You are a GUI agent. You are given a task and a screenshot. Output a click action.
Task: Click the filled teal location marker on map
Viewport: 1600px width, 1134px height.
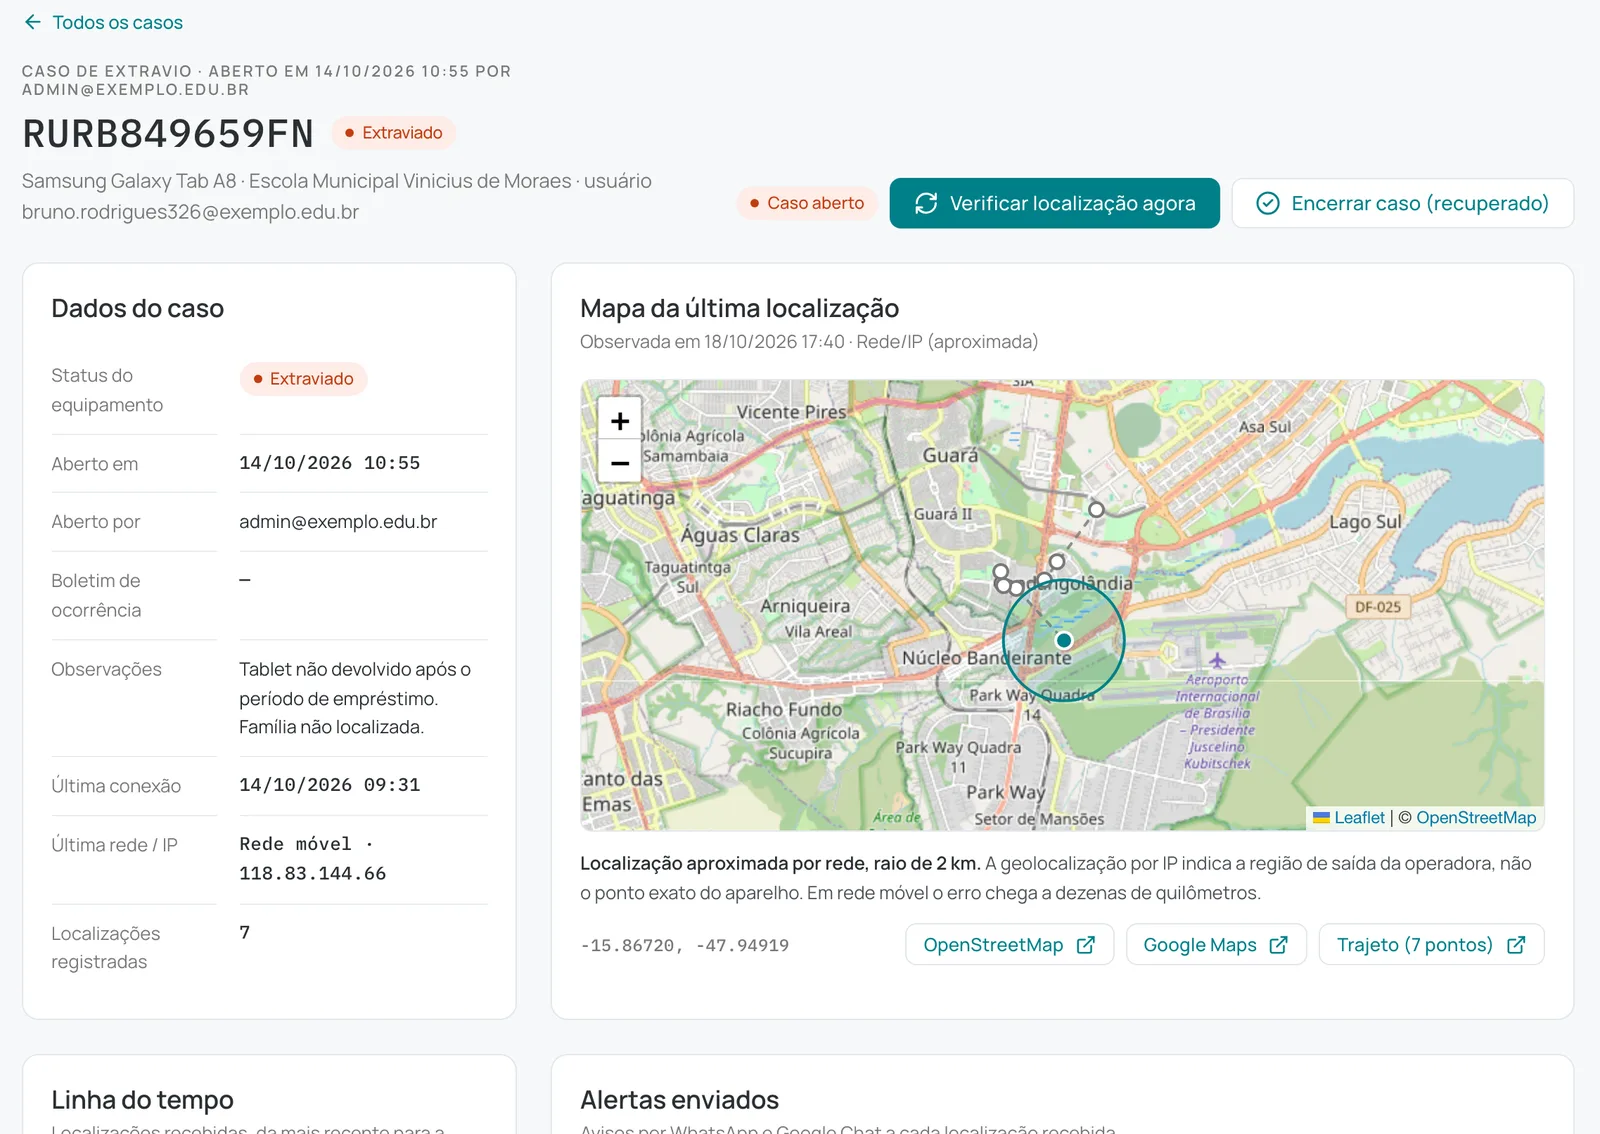[x=1064, y=640]
